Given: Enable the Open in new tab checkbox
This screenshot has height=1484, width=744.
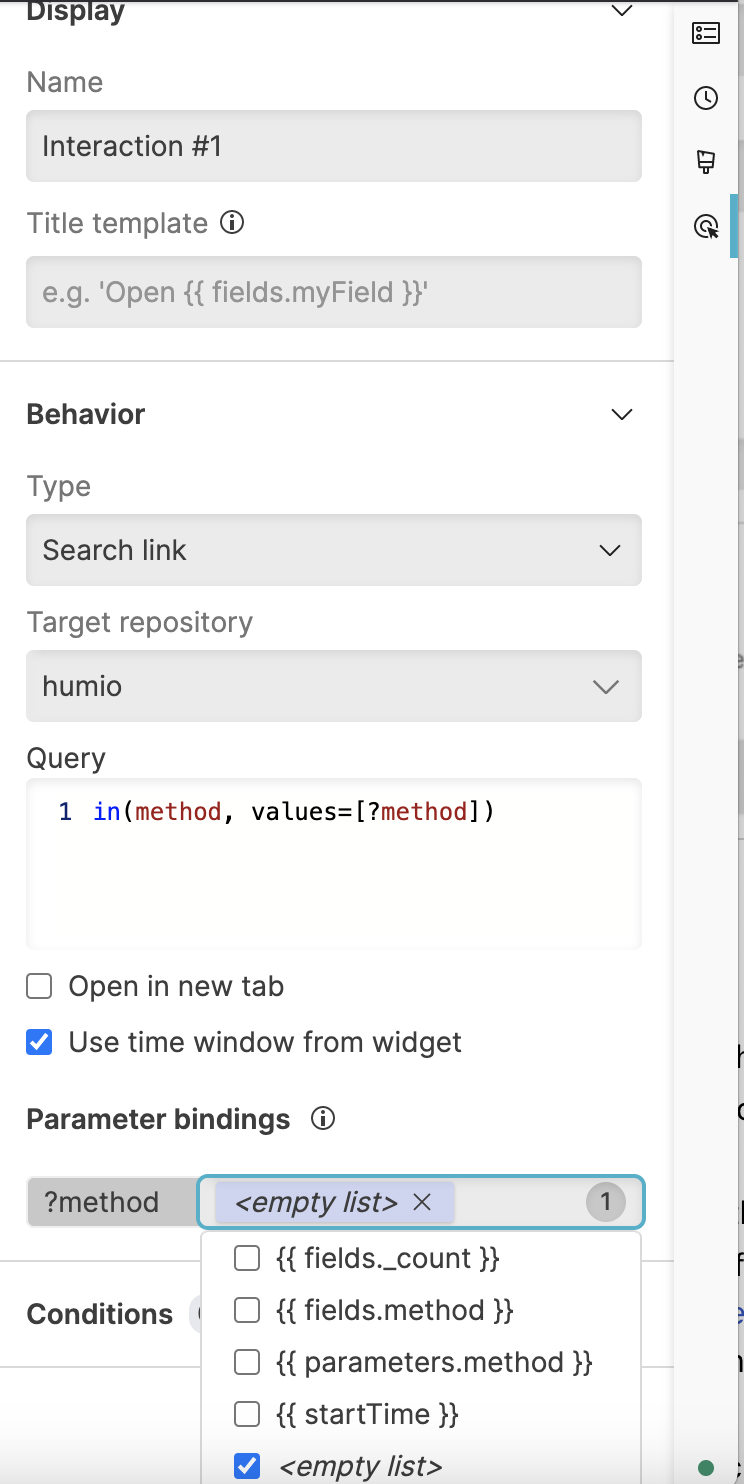Looking at the screenshot, I should 38,986.
